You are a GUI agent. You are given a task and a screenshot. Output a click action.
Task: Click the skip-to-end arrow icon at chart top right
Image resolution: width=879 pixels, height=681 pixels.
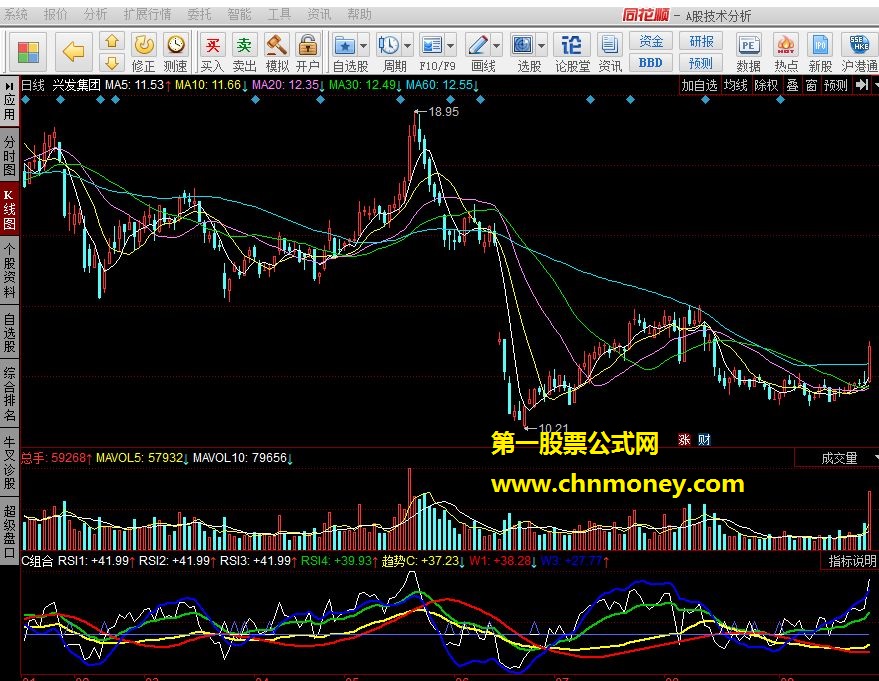click(862, 85)
